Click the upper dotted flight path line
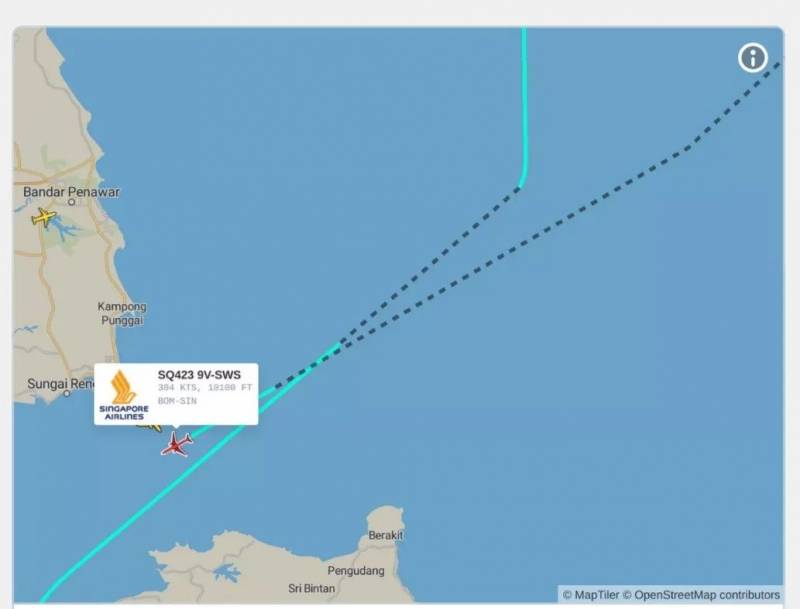Image resolution: width=800 pixels, height=609 pixels. point(434,260)
